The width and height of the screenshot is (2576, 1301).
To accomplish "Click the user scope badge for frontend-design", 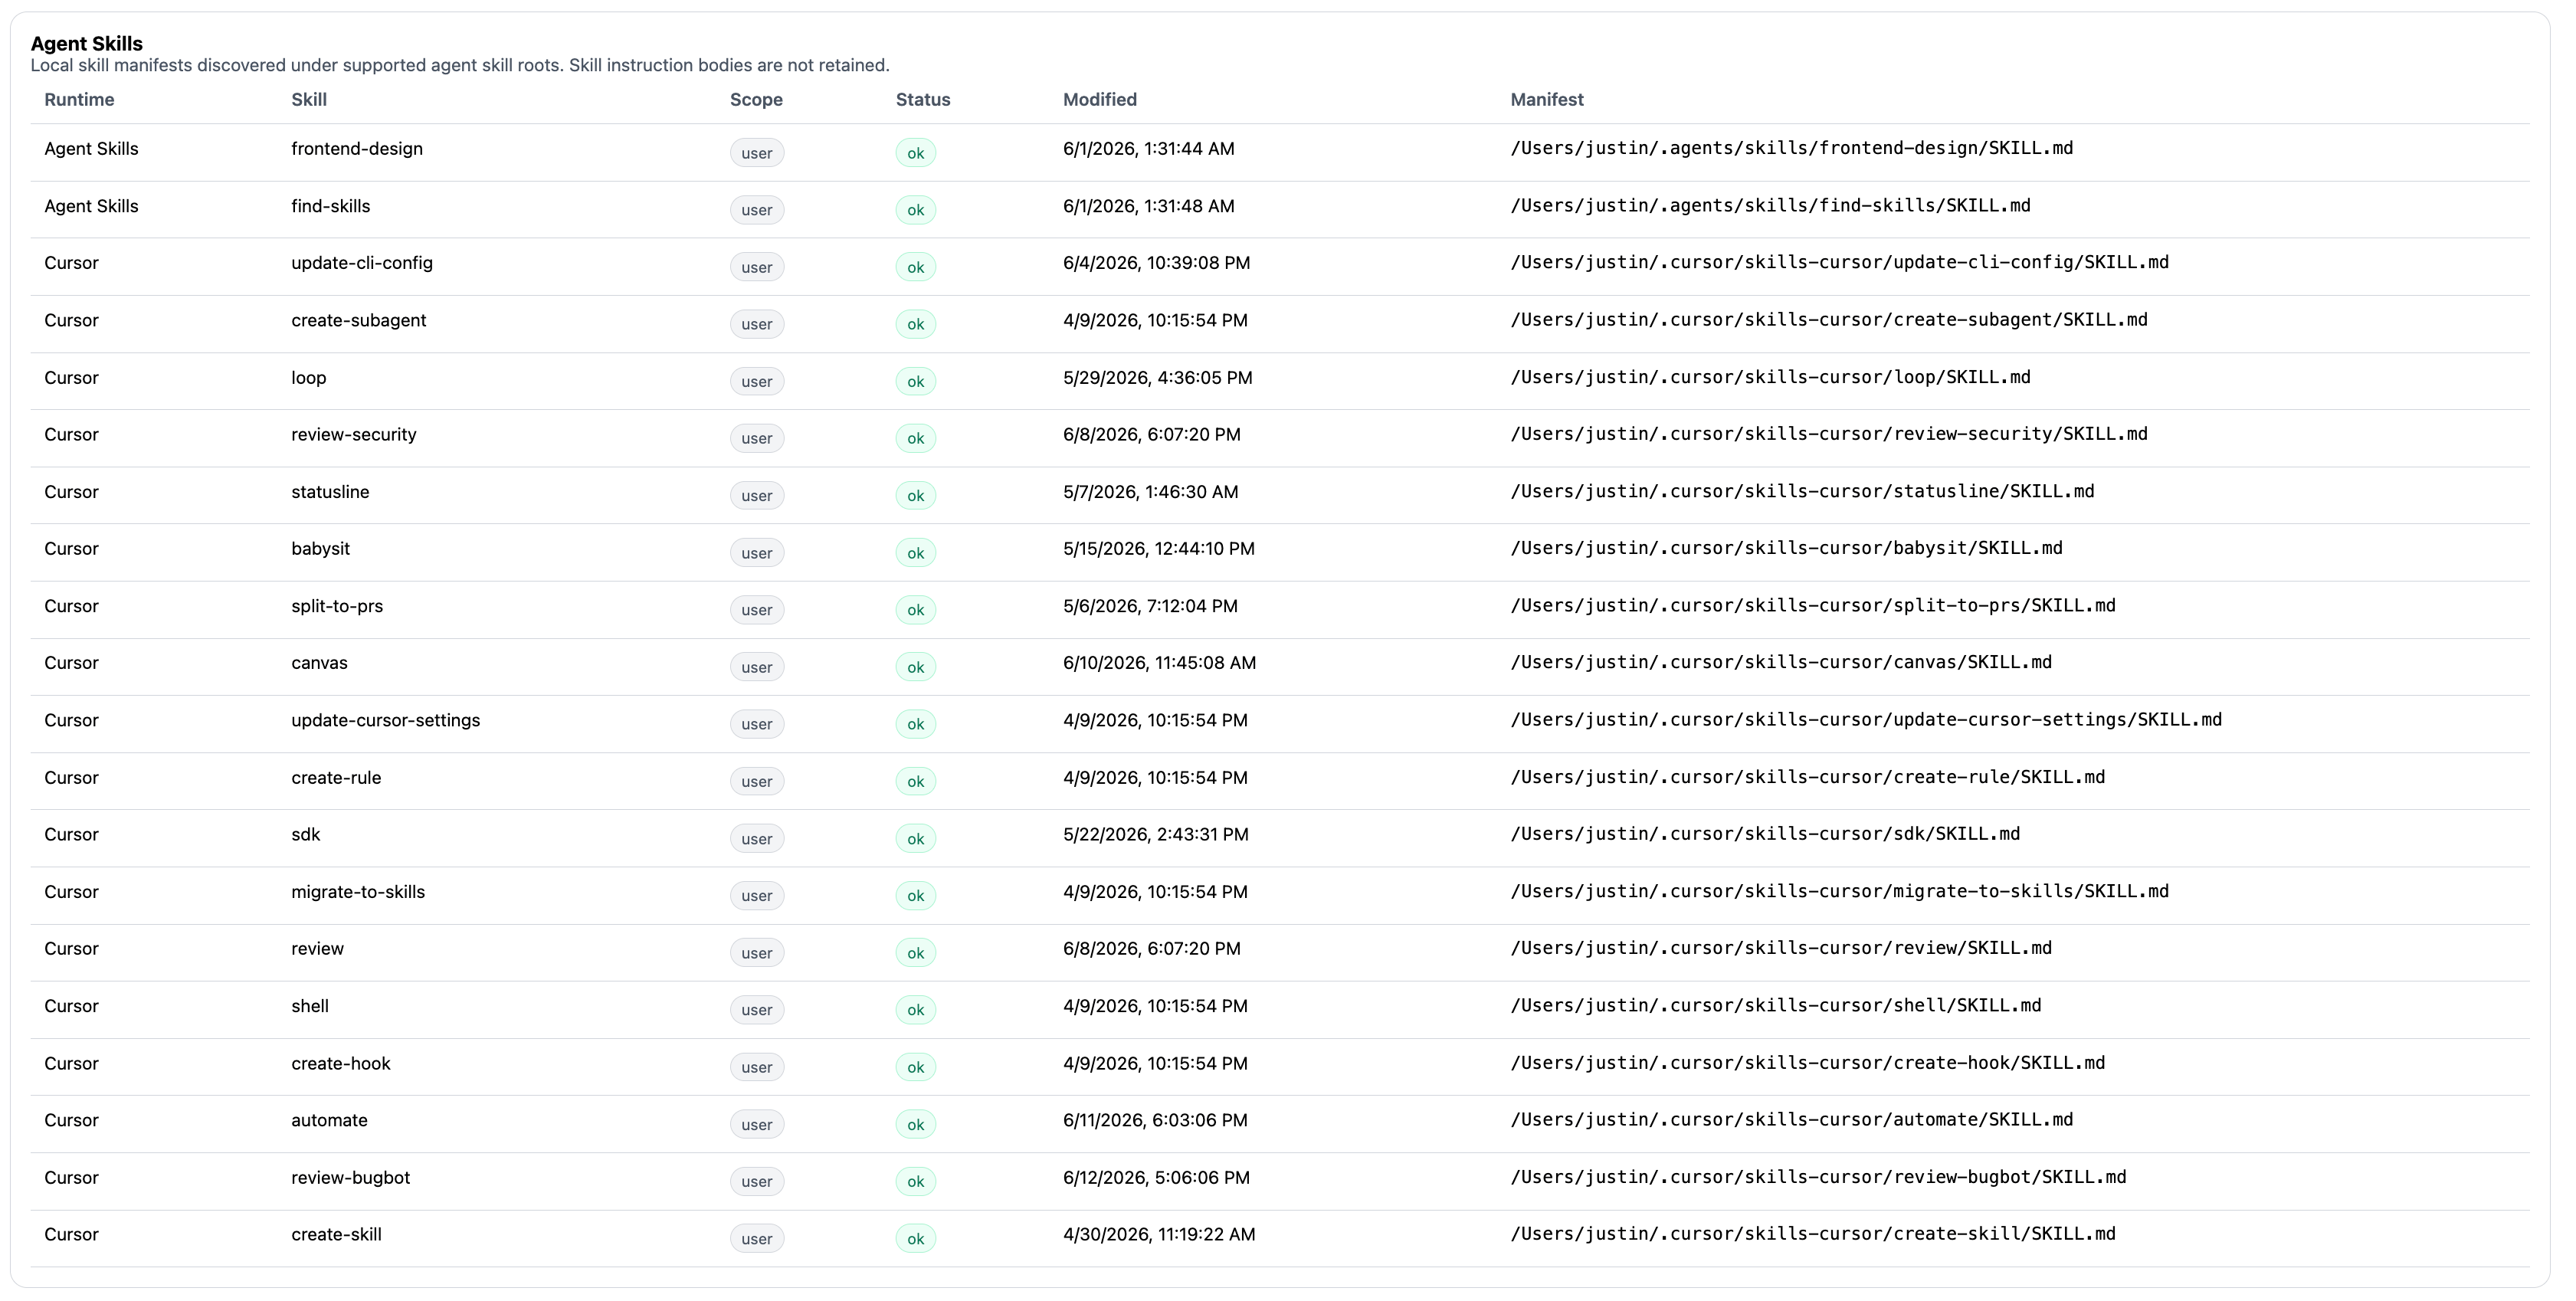I will pos(757,153).
